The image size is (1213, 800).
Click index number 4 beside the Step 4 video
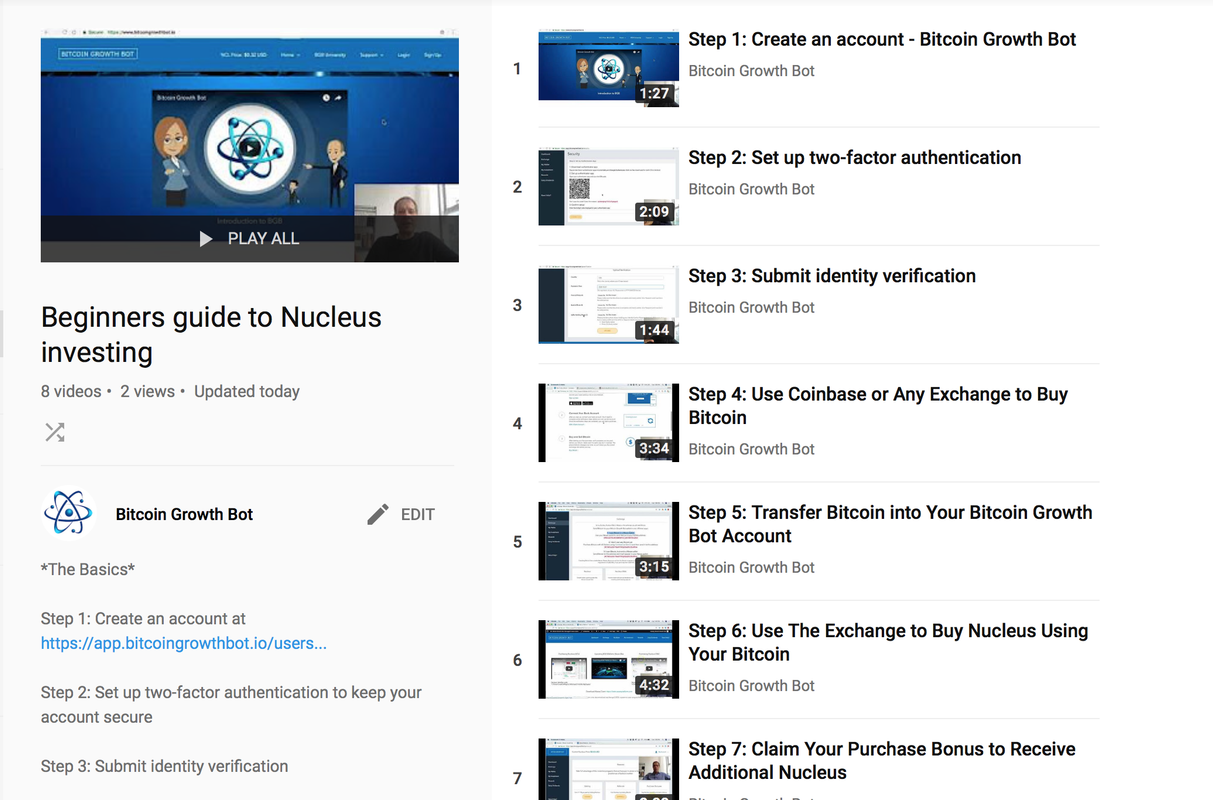click(x=517, y=424)
